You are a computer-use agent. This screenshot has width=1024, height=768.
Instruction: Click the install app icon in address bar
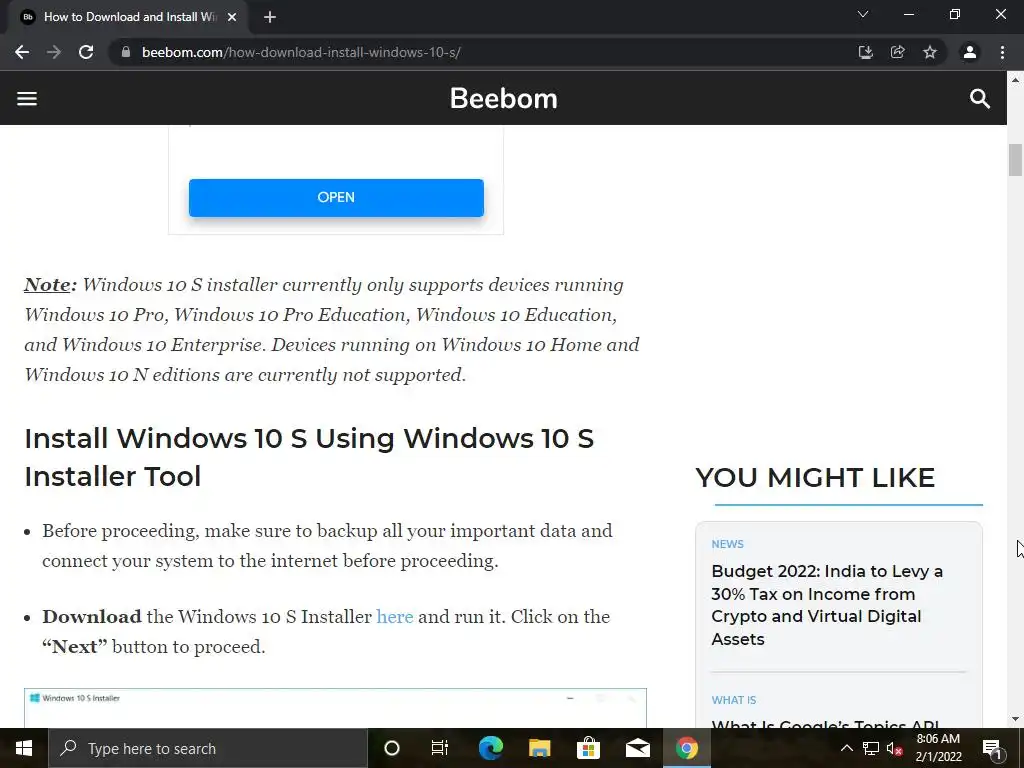coord(865,52)
